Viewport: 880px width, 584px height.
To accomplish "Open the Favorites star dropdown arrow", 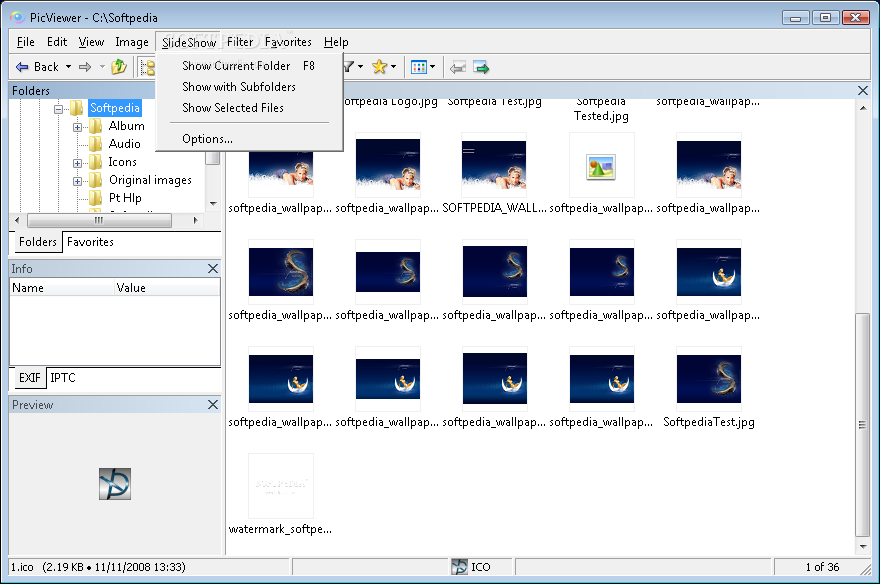I will pos(393,67).
